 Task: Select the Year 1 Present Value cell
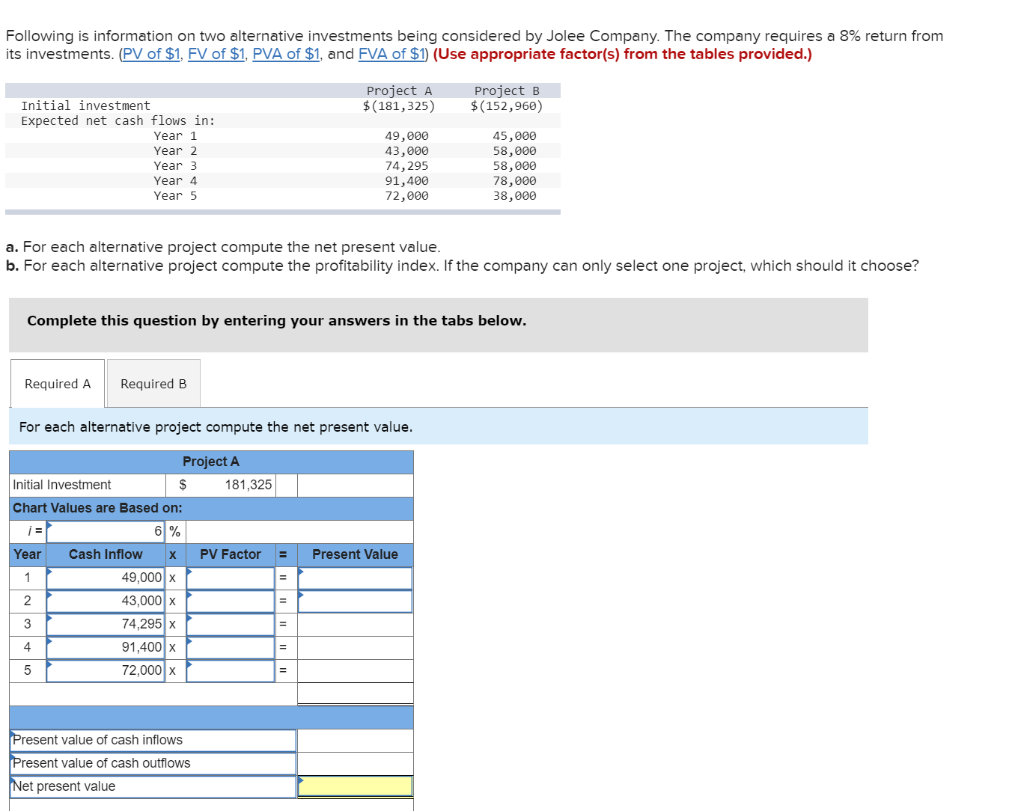355,578
